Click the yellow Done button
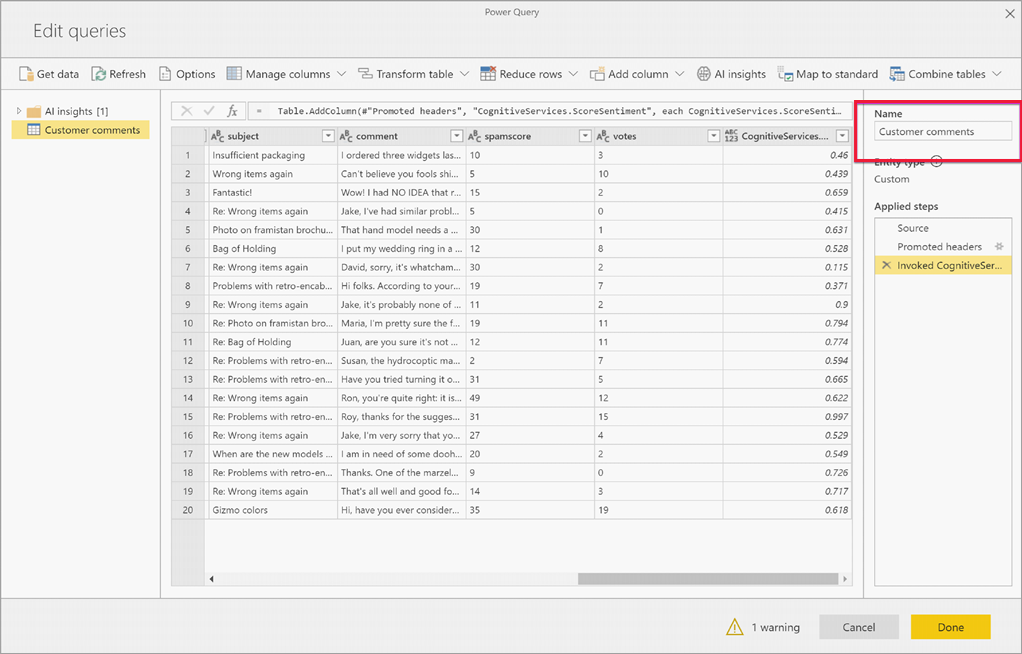This screenshot has width=1022, height=654. point(950,627)
